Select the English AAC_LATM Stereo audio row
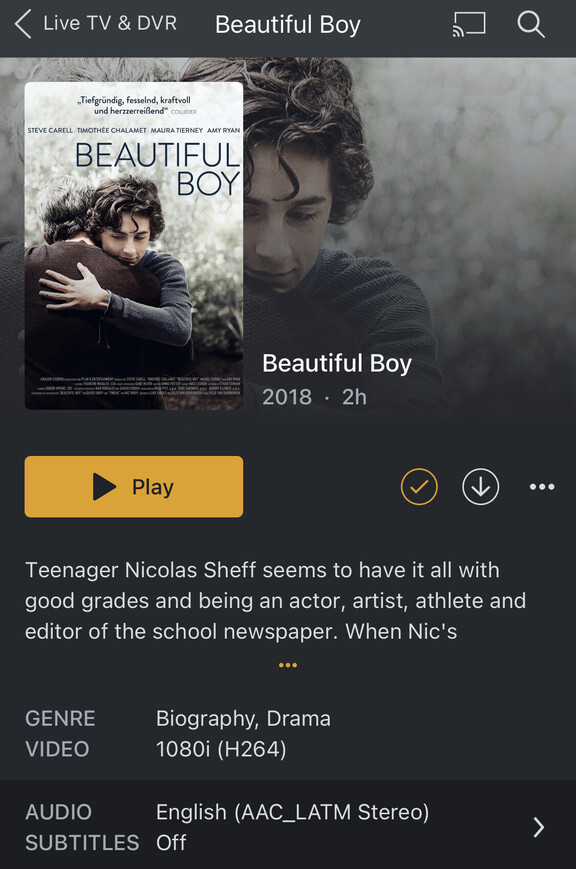The width and height of the screenshot is (576, 869). [292, 812]
